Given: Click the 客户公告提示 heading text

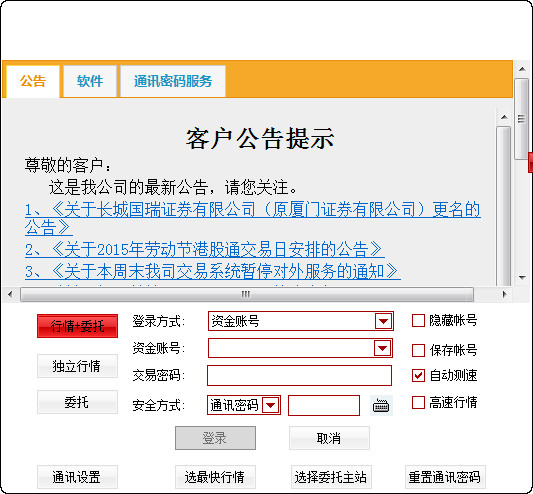Looking at the screenshot, I should [x=260, y=138].
